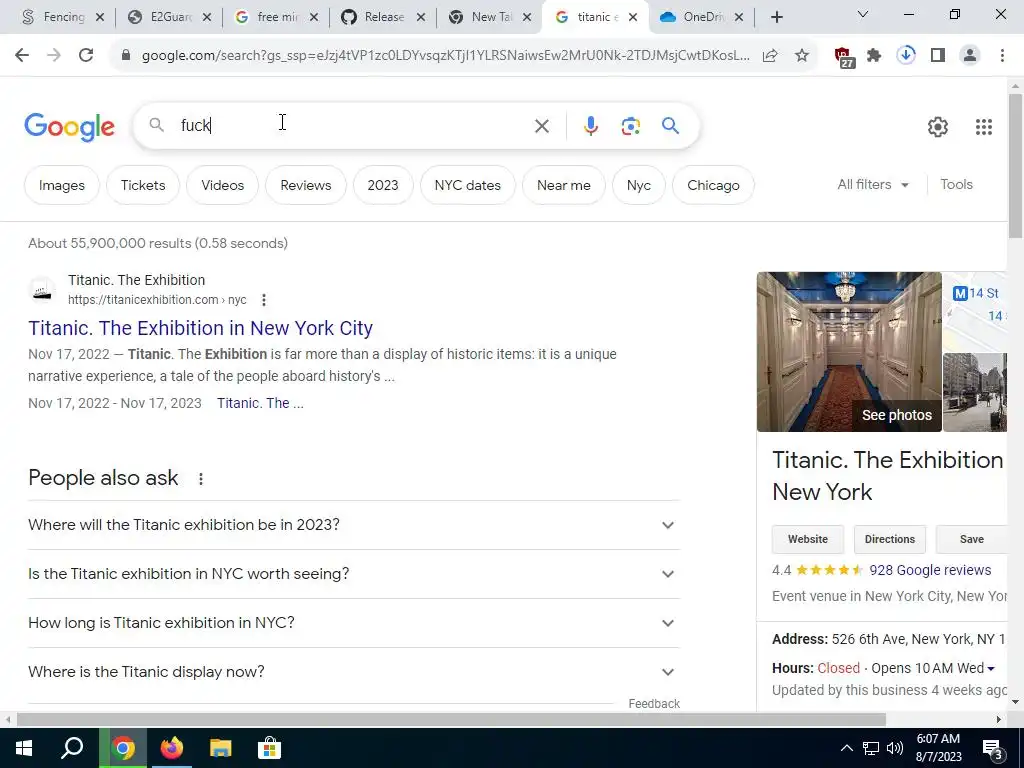Reload the current page
The height and width of the screenshot is (768, 1024).
point(86,56)
